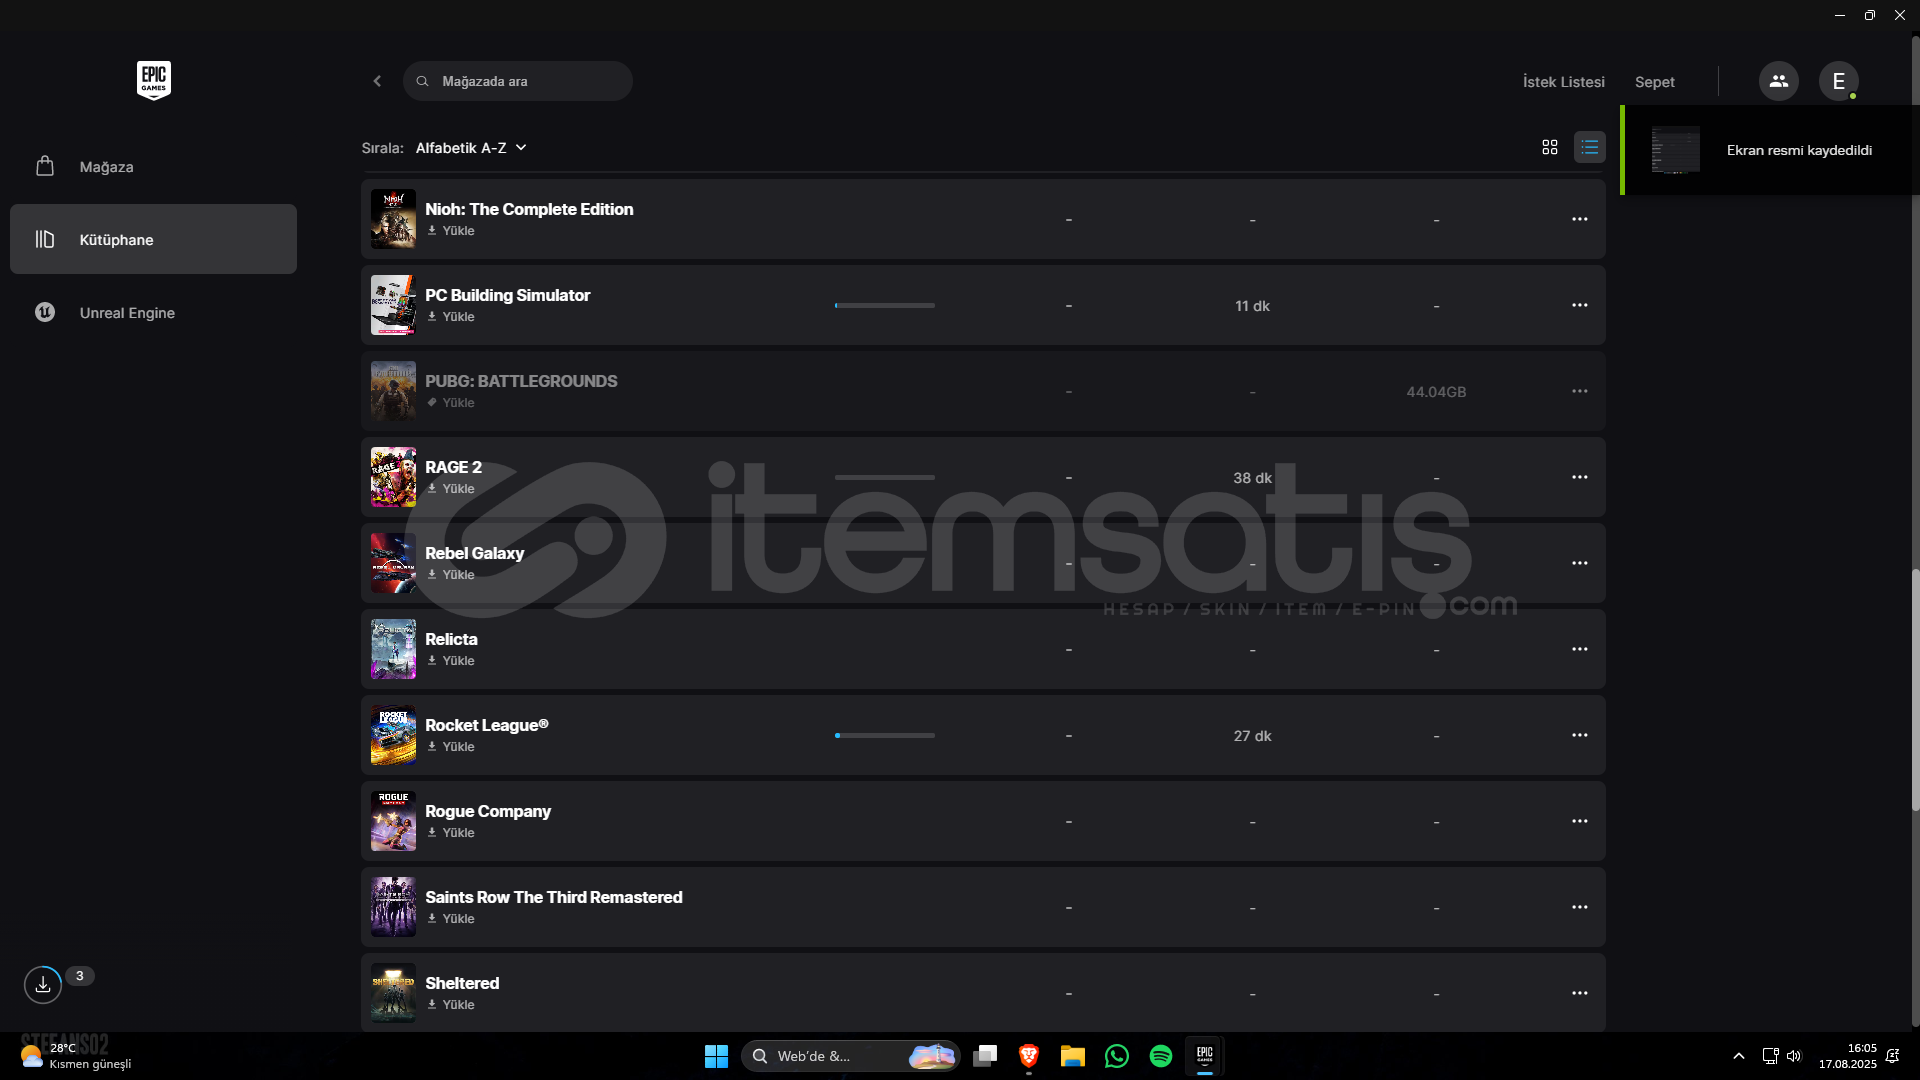Click RAGE 2 achievement progress bar

[x=885, y=478]
